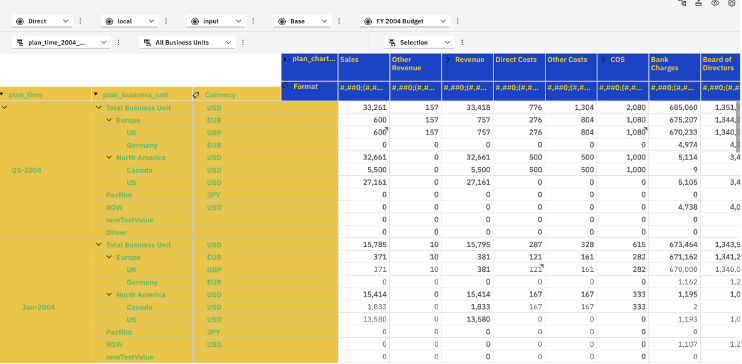Viewport: 742px width, 364px height.
Task: Click the JPY currency cell under Jan-2004
Action: click(x=214, y=332)
